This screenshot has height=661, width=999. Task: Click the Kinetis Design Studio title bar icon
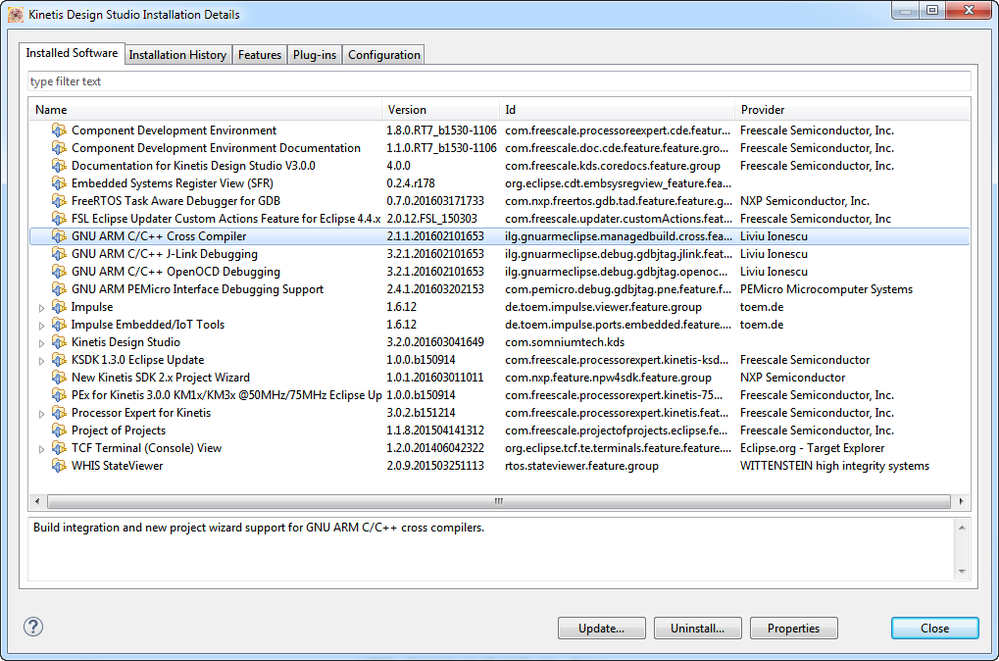15,14
